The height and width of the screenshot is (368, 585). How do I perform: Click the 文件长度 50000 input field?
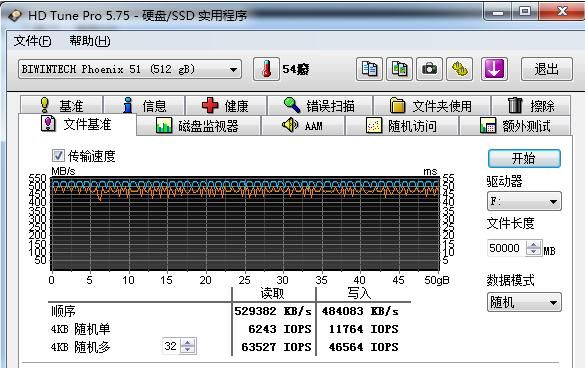tap(507, 248)
